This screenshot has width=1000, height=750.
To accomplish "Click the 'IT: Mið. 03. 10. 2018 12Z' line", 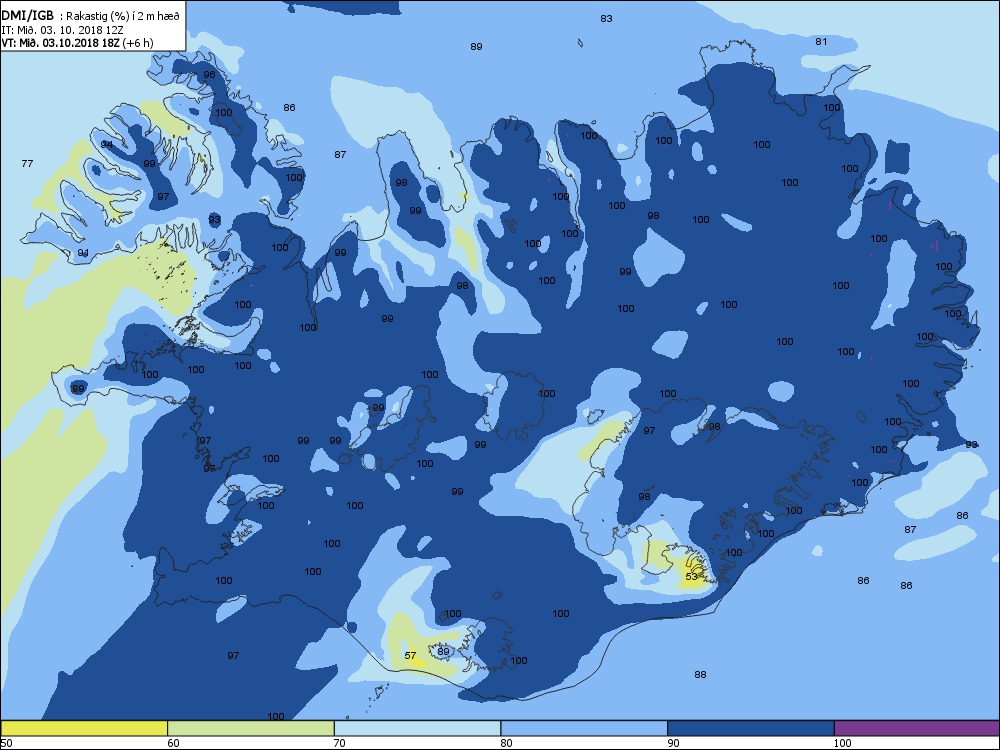I will pyautogui.click(x=62, y=30).
